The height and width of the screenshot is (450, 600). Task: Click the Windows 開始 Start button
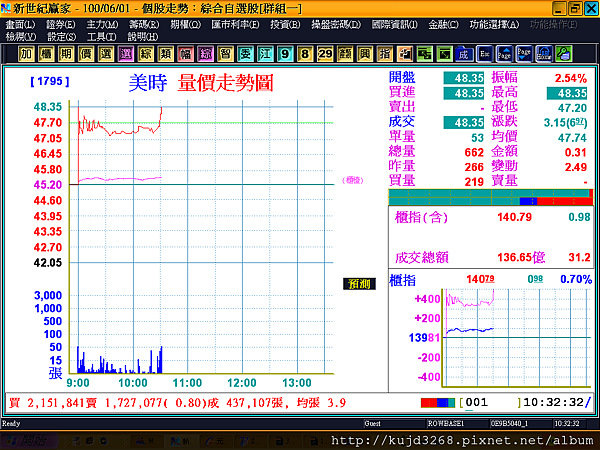click(30, 441)
